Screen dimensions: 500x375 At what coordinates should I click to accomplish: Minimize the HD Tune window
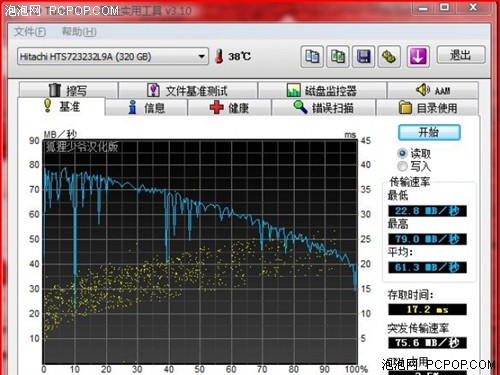tap(423, 8)
